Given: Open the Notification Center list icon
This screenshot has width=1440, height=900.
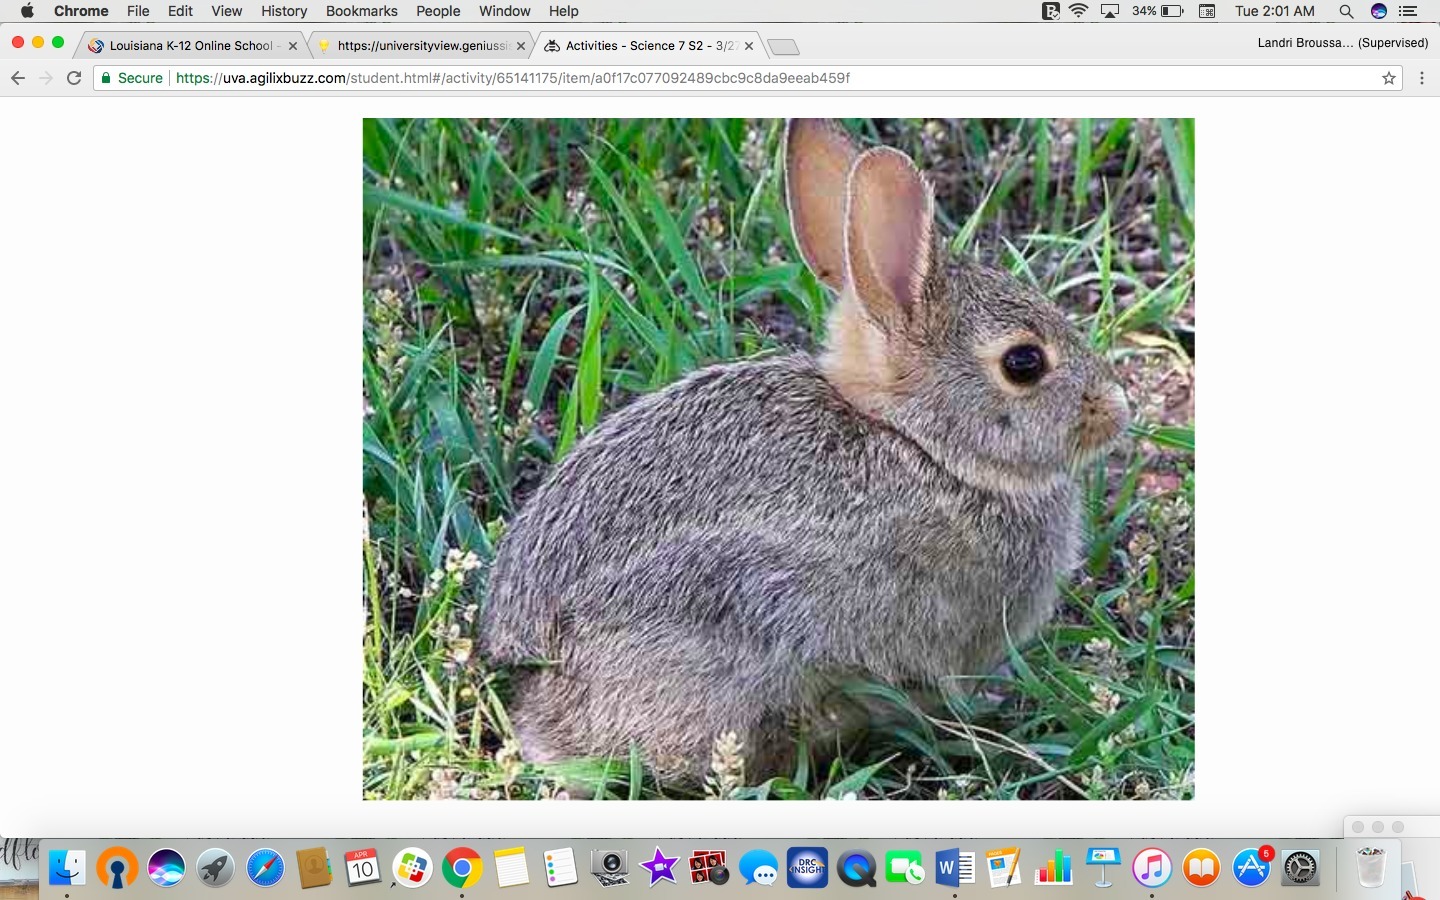Looking at the screenshot, I should pos(1409,11).
